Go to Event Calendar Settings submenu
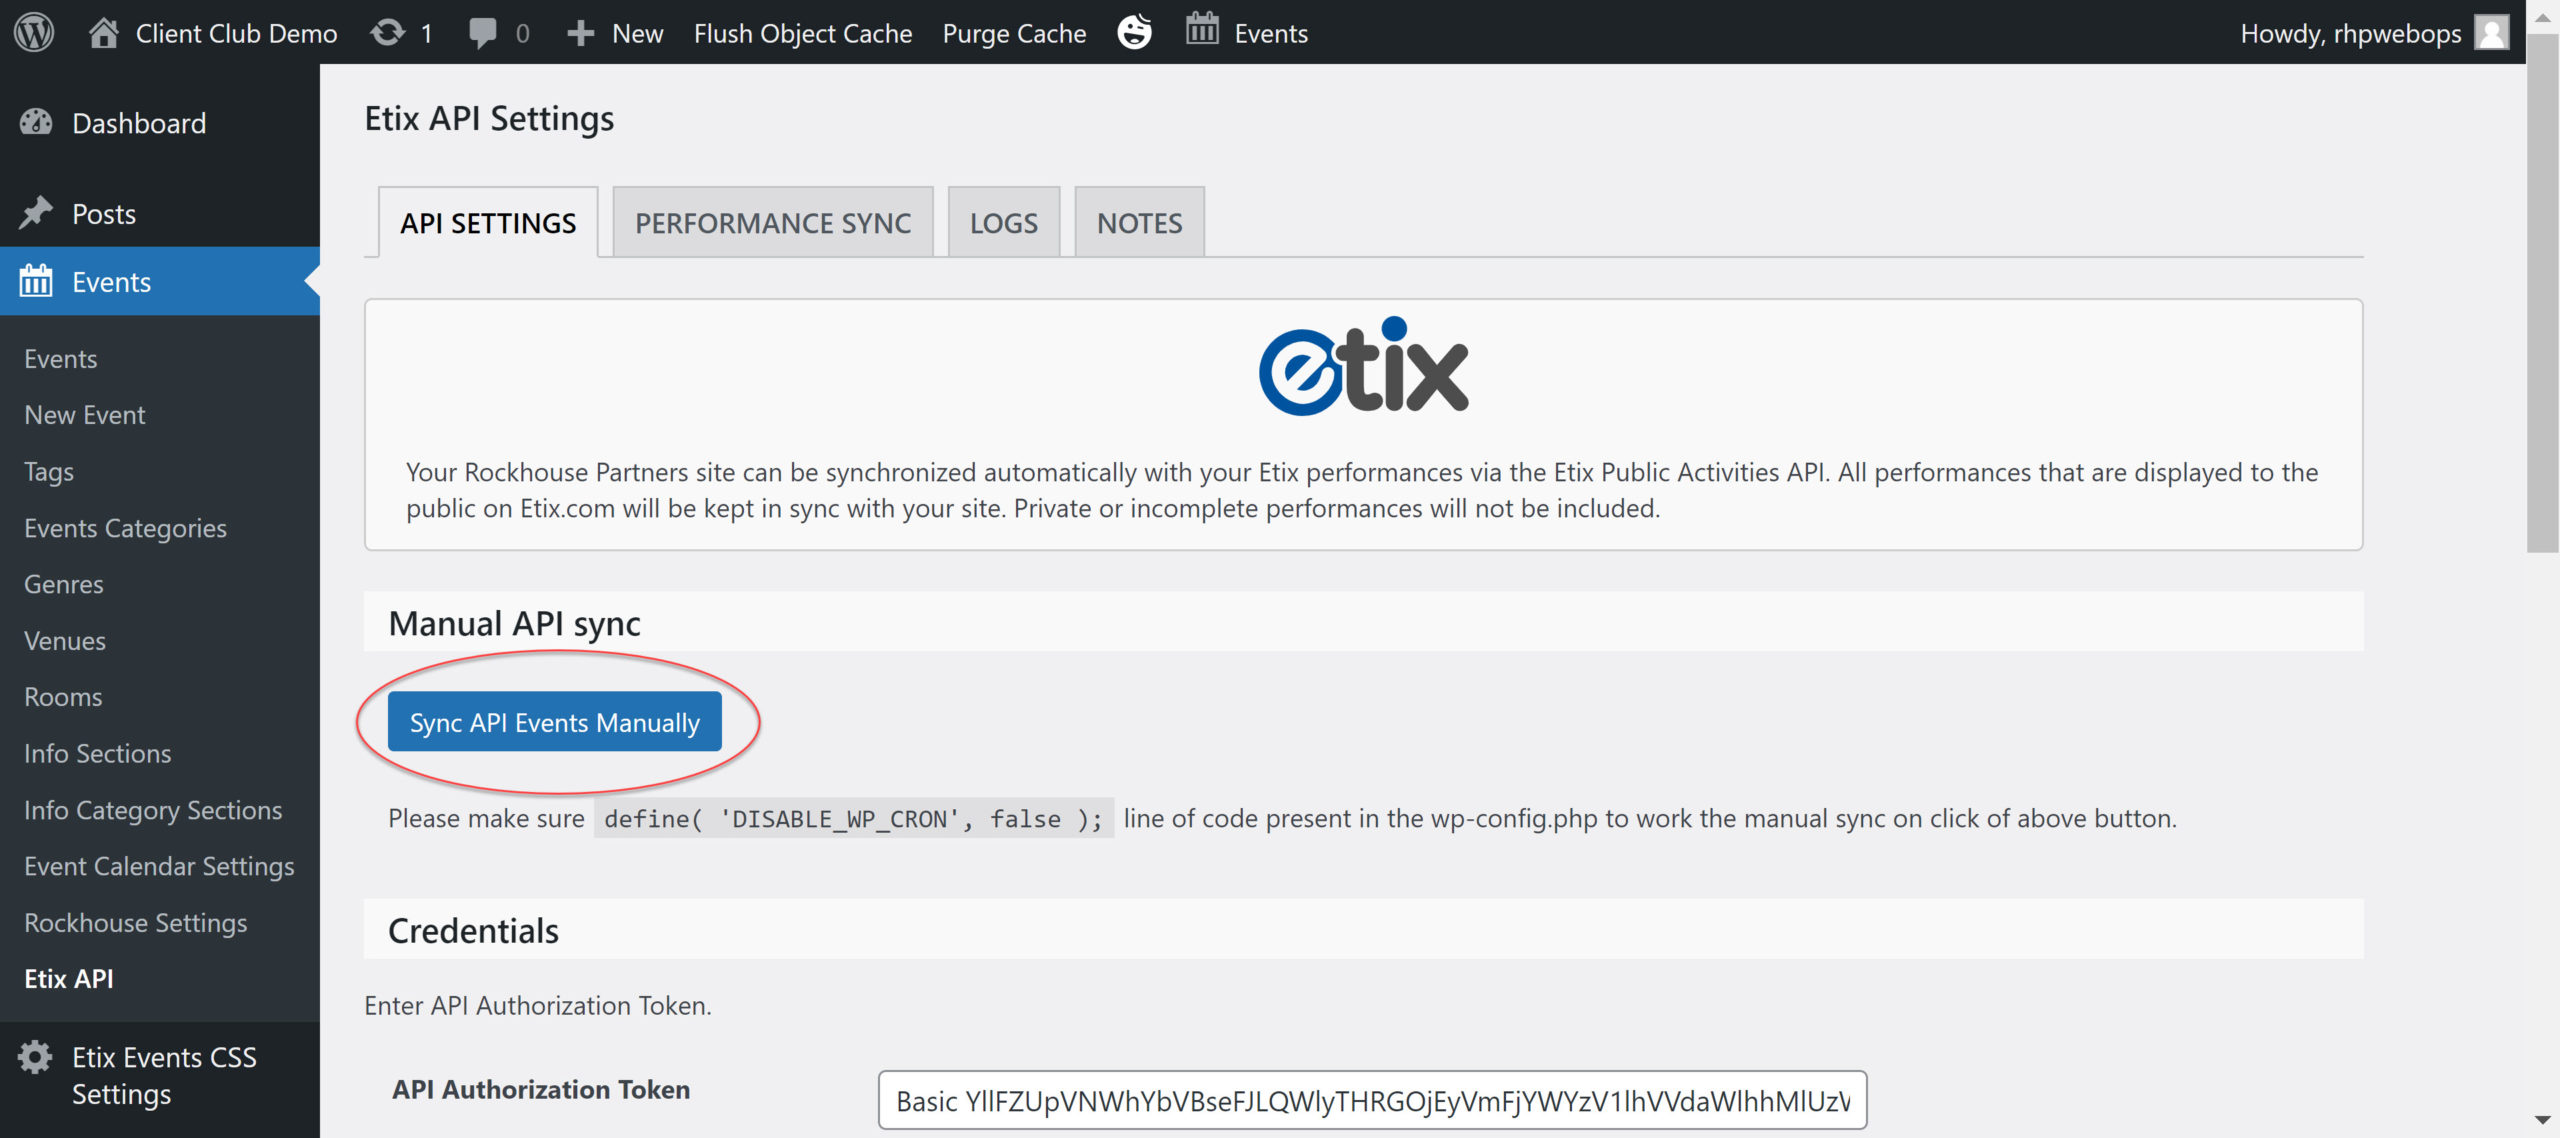 tap(159, 866)
